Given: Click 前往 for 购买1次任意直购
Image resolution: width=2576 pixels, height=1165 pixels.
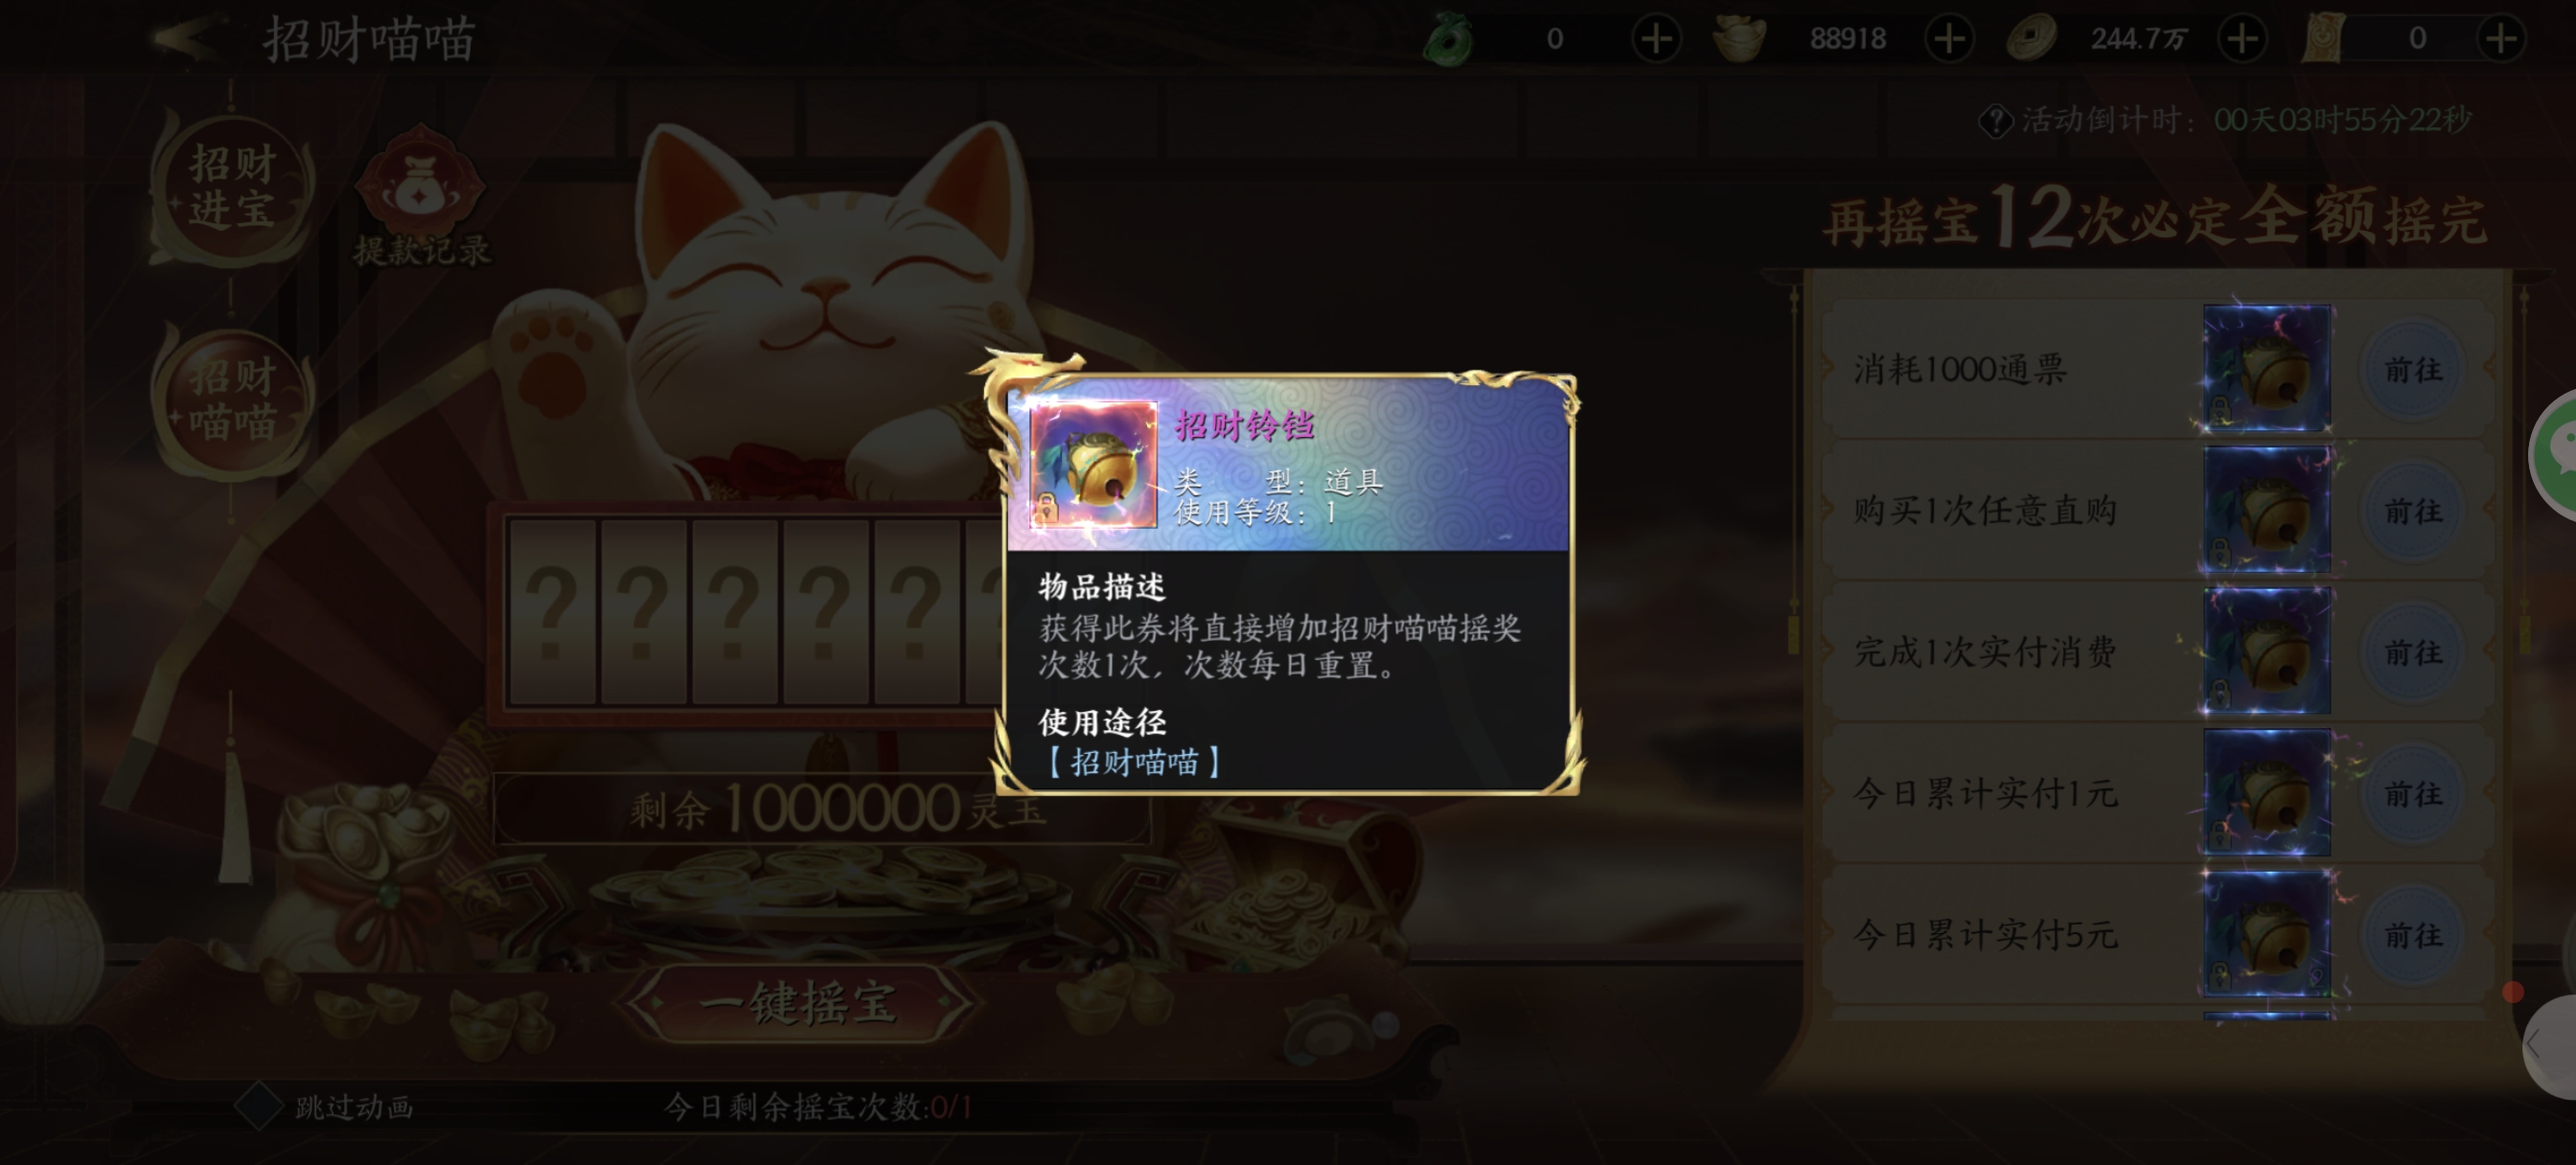Looking at the screenshot, I should (2412, 511).
